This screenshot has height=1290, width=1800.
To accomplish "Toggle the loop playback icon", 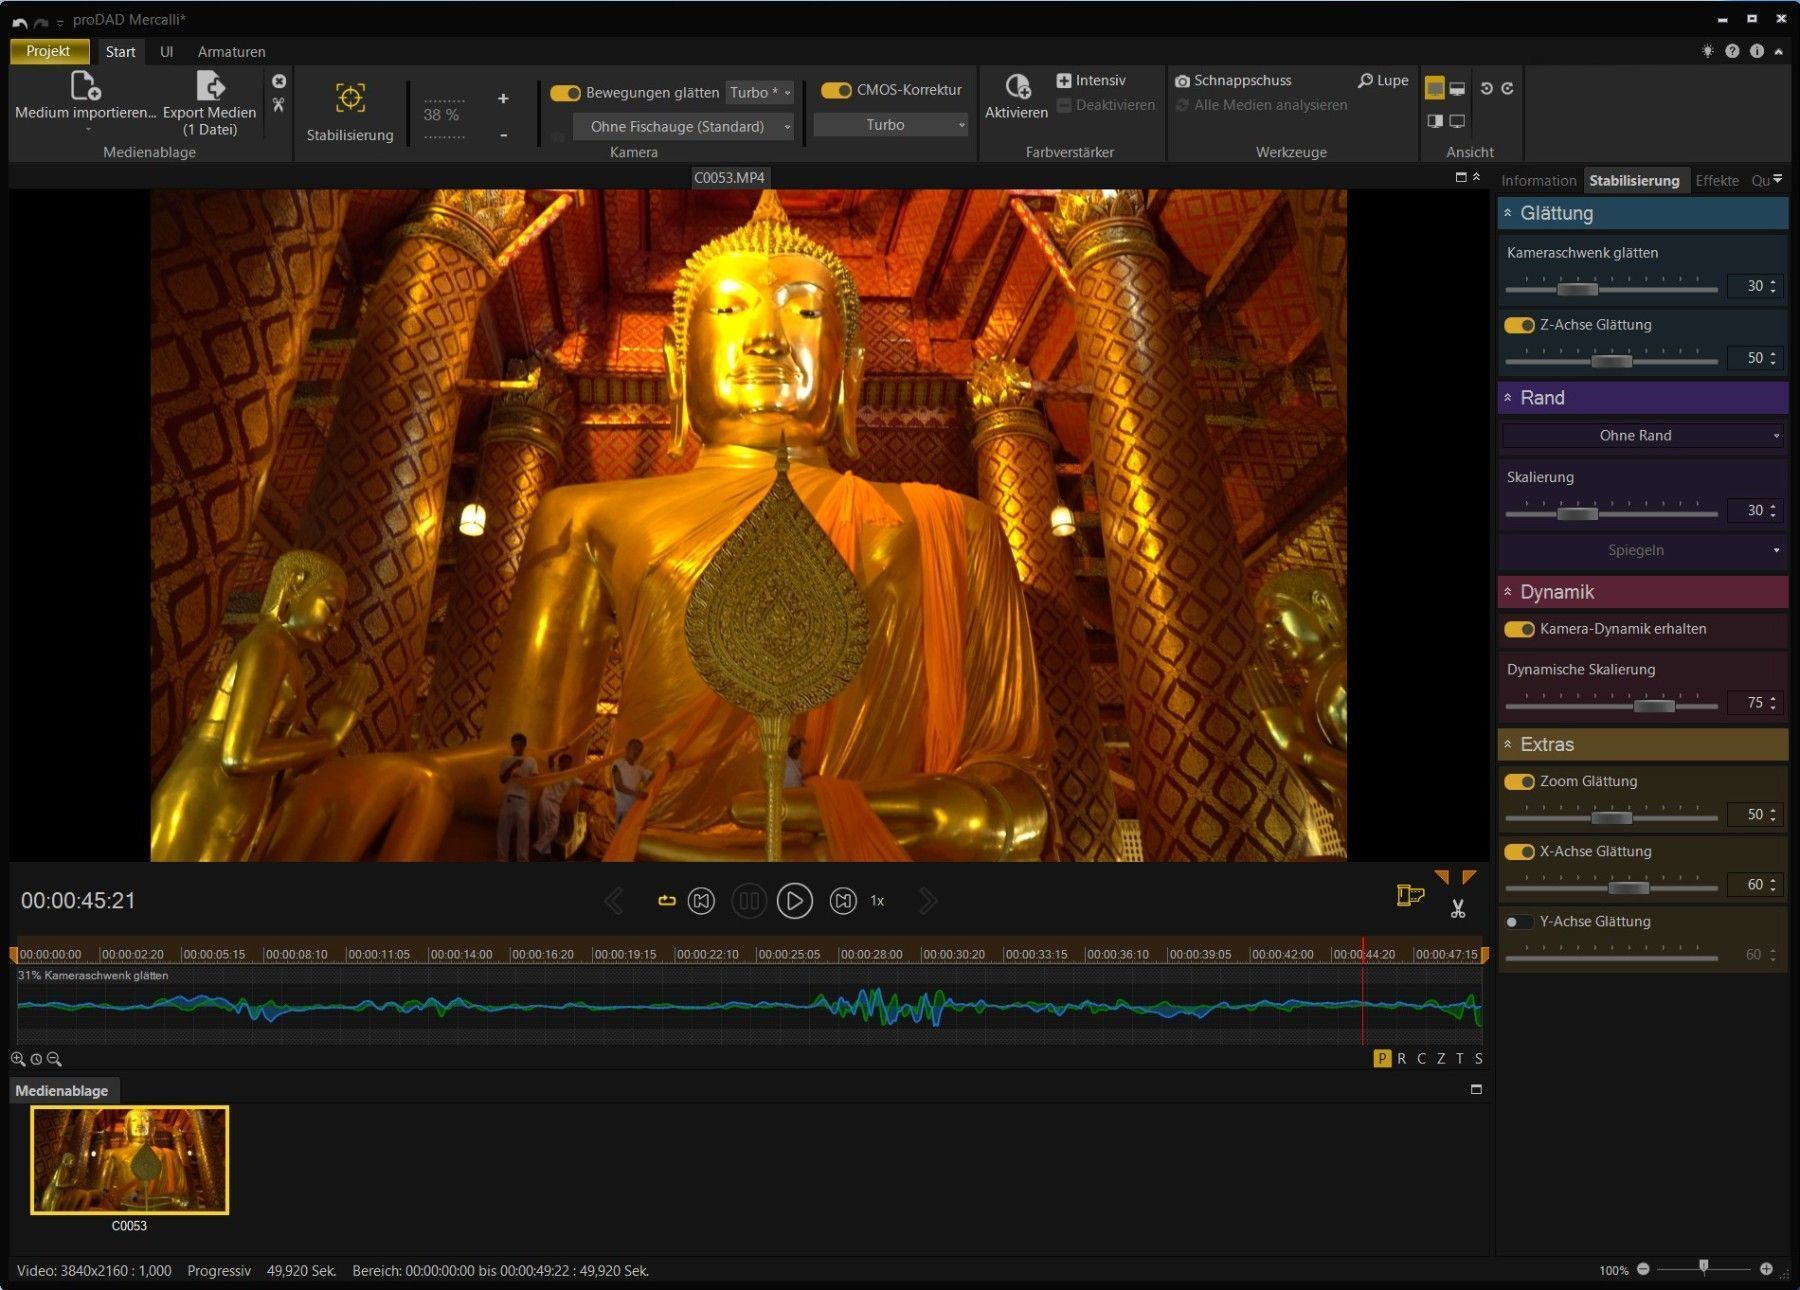I will (667, 901).
